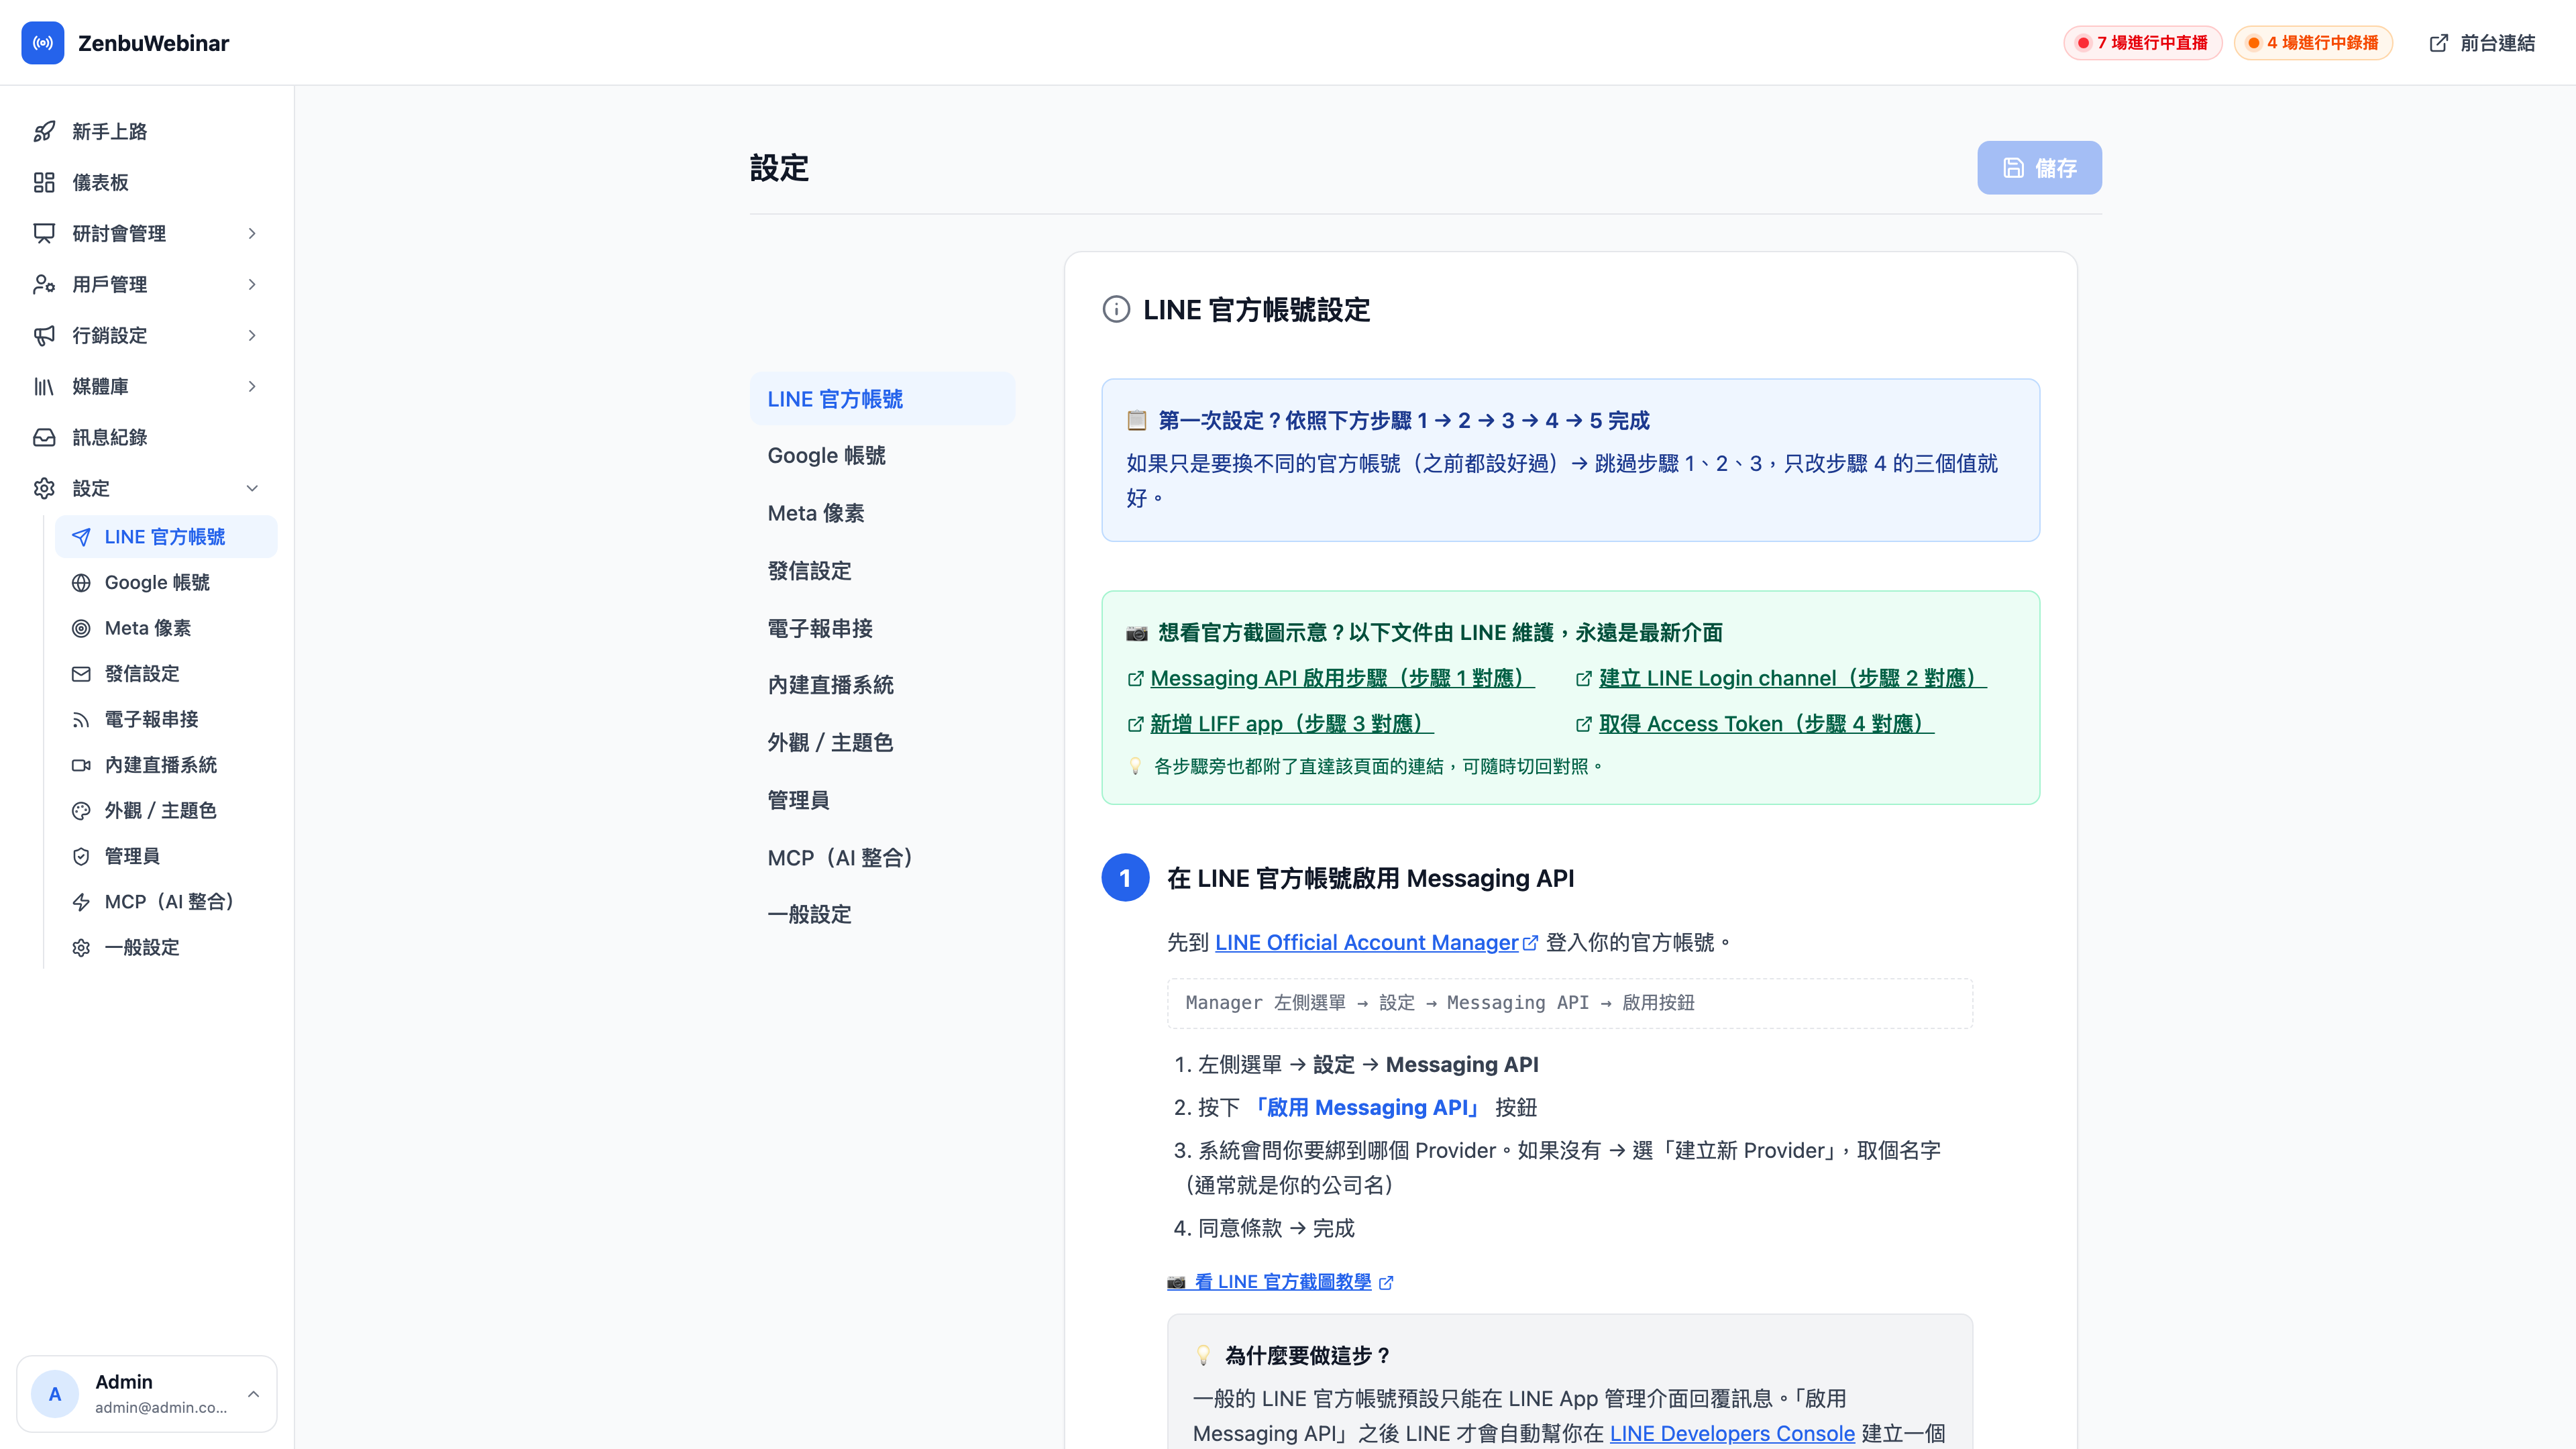Click the shield icon beside 管理員
Image resolution: width=2576 pixels, height=1449 pixels.
point(81,856)
